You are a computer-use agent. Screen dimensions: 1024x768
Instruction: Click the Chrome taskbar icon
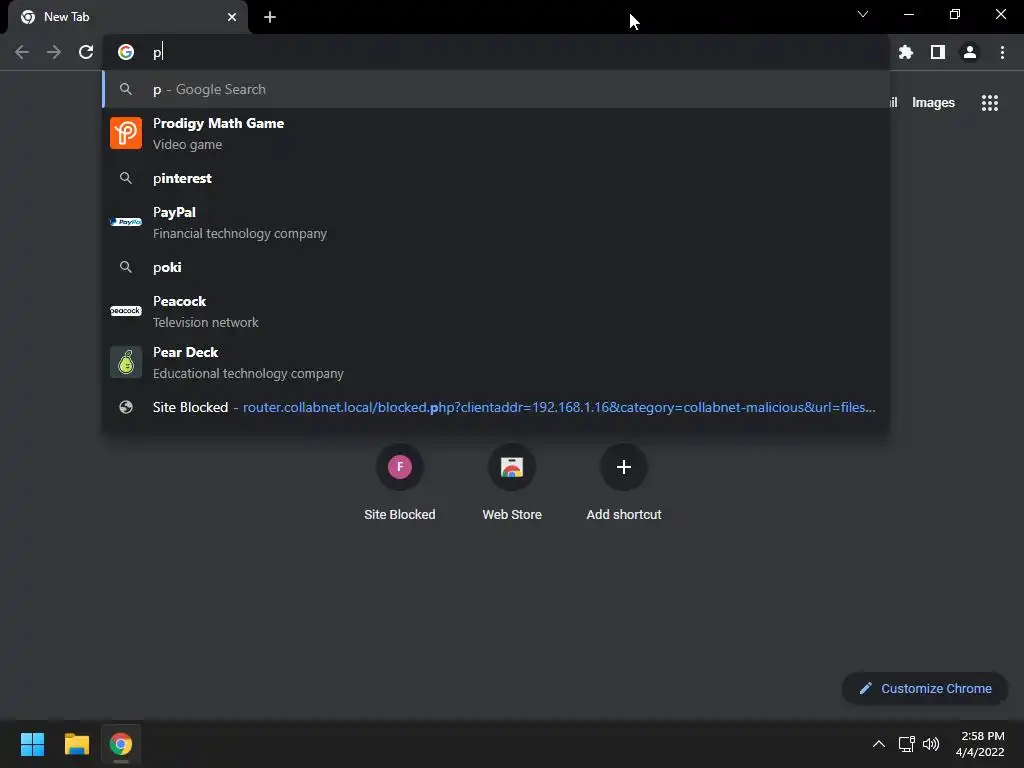point(121,744)
